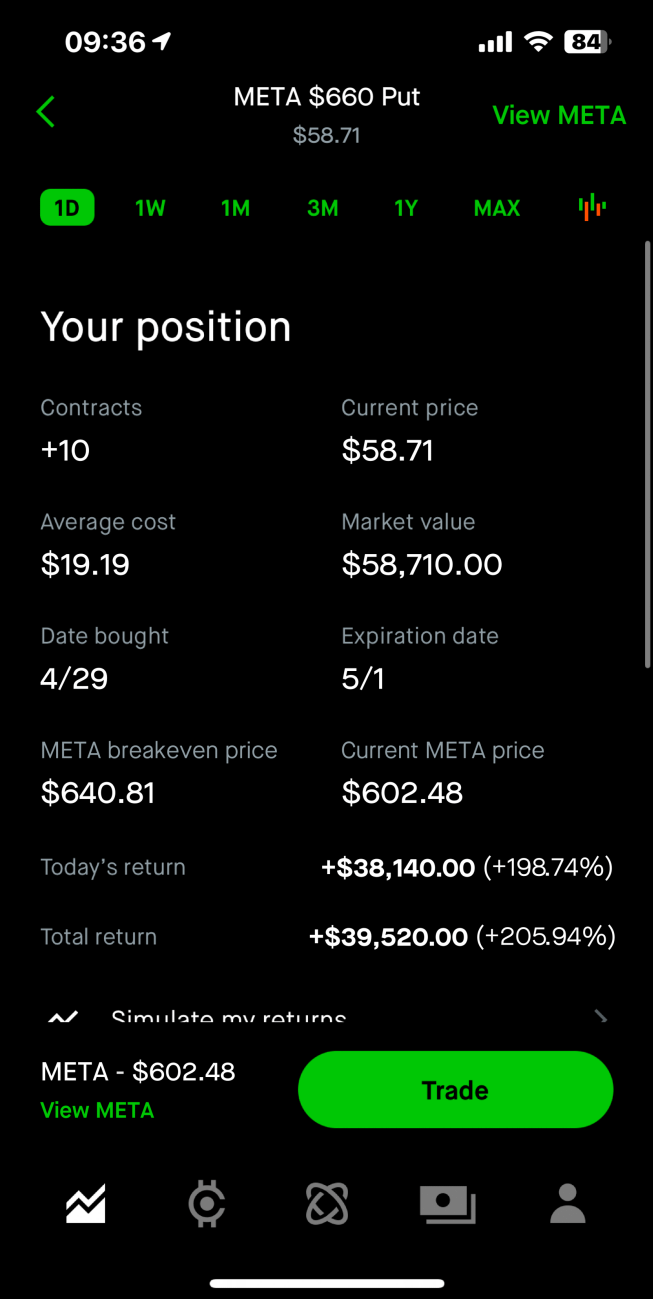Open the candlestick chart view icon
This screenshot has height=1299, width=653.
pos(592,207)
